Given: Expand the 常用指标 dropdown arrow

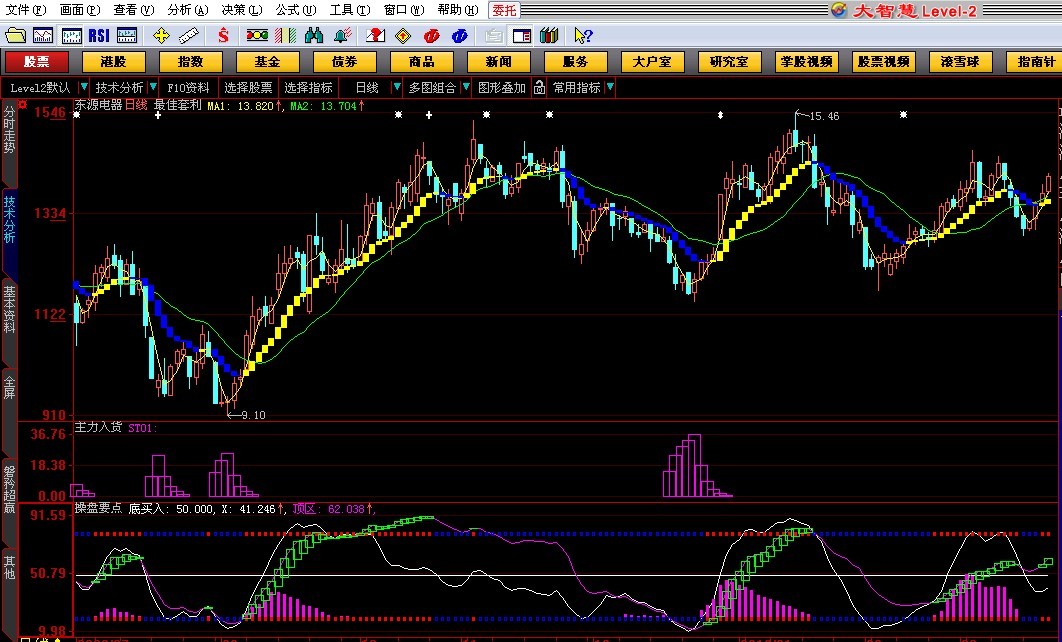Looking at the screenshot, I should point(610,87).
